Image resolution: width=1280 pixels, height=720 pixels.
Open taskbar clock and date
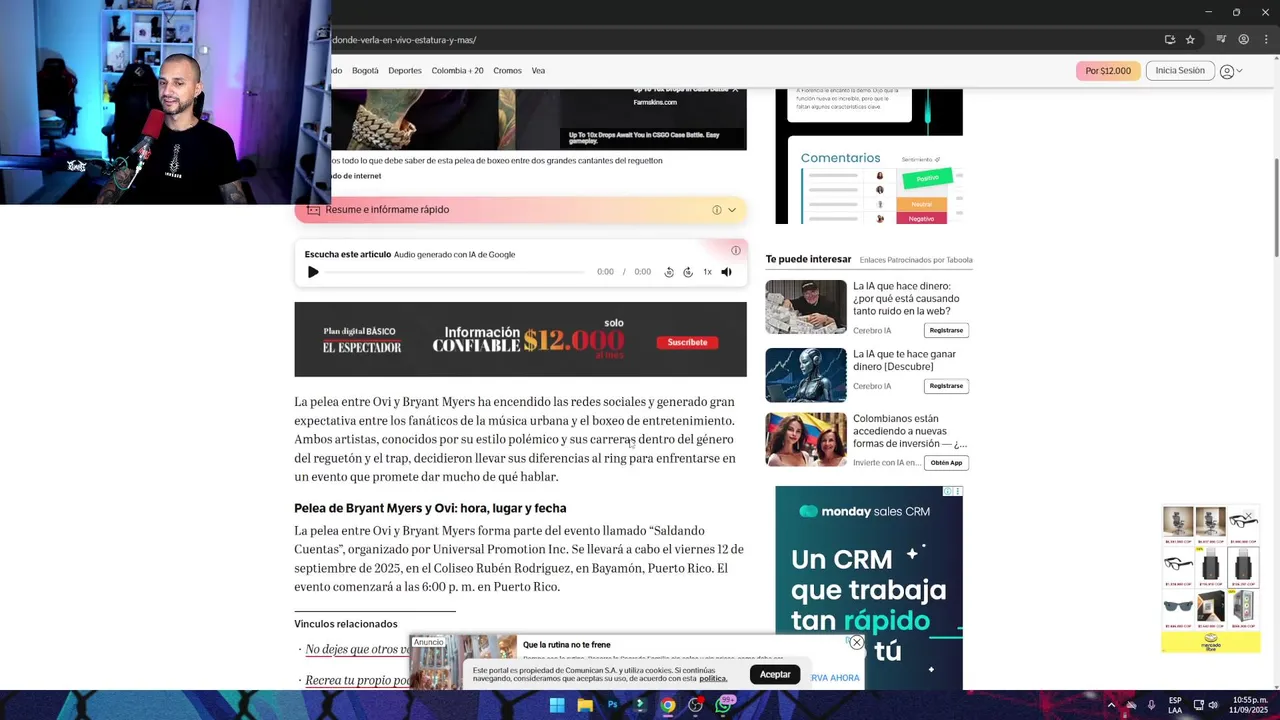(x=1250, y=705)
